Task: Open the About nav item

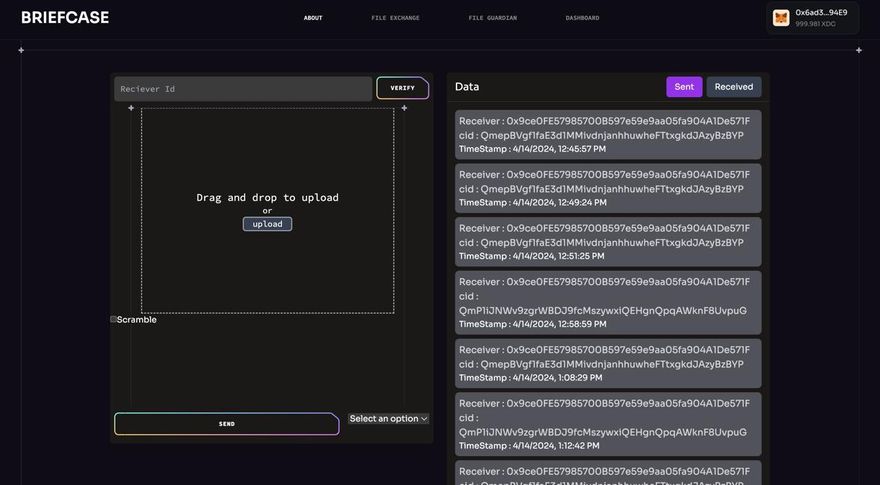Action: pyautogui.click(x=313, y=18)
